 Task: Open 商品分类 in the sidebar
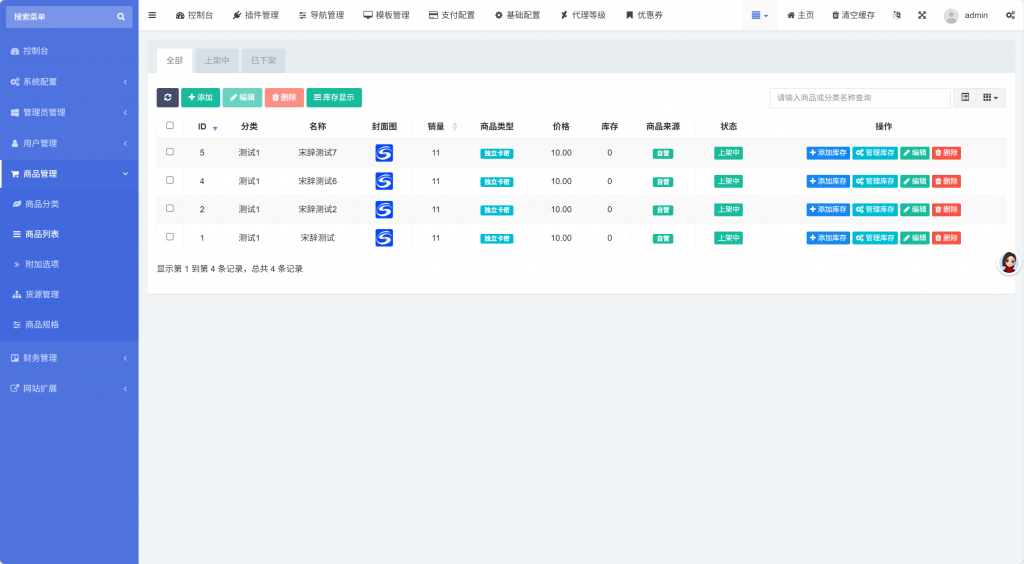pos(69,204)
